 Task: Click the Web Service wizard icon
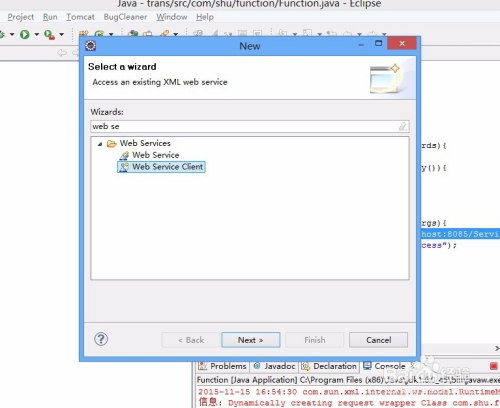(124, 155)
